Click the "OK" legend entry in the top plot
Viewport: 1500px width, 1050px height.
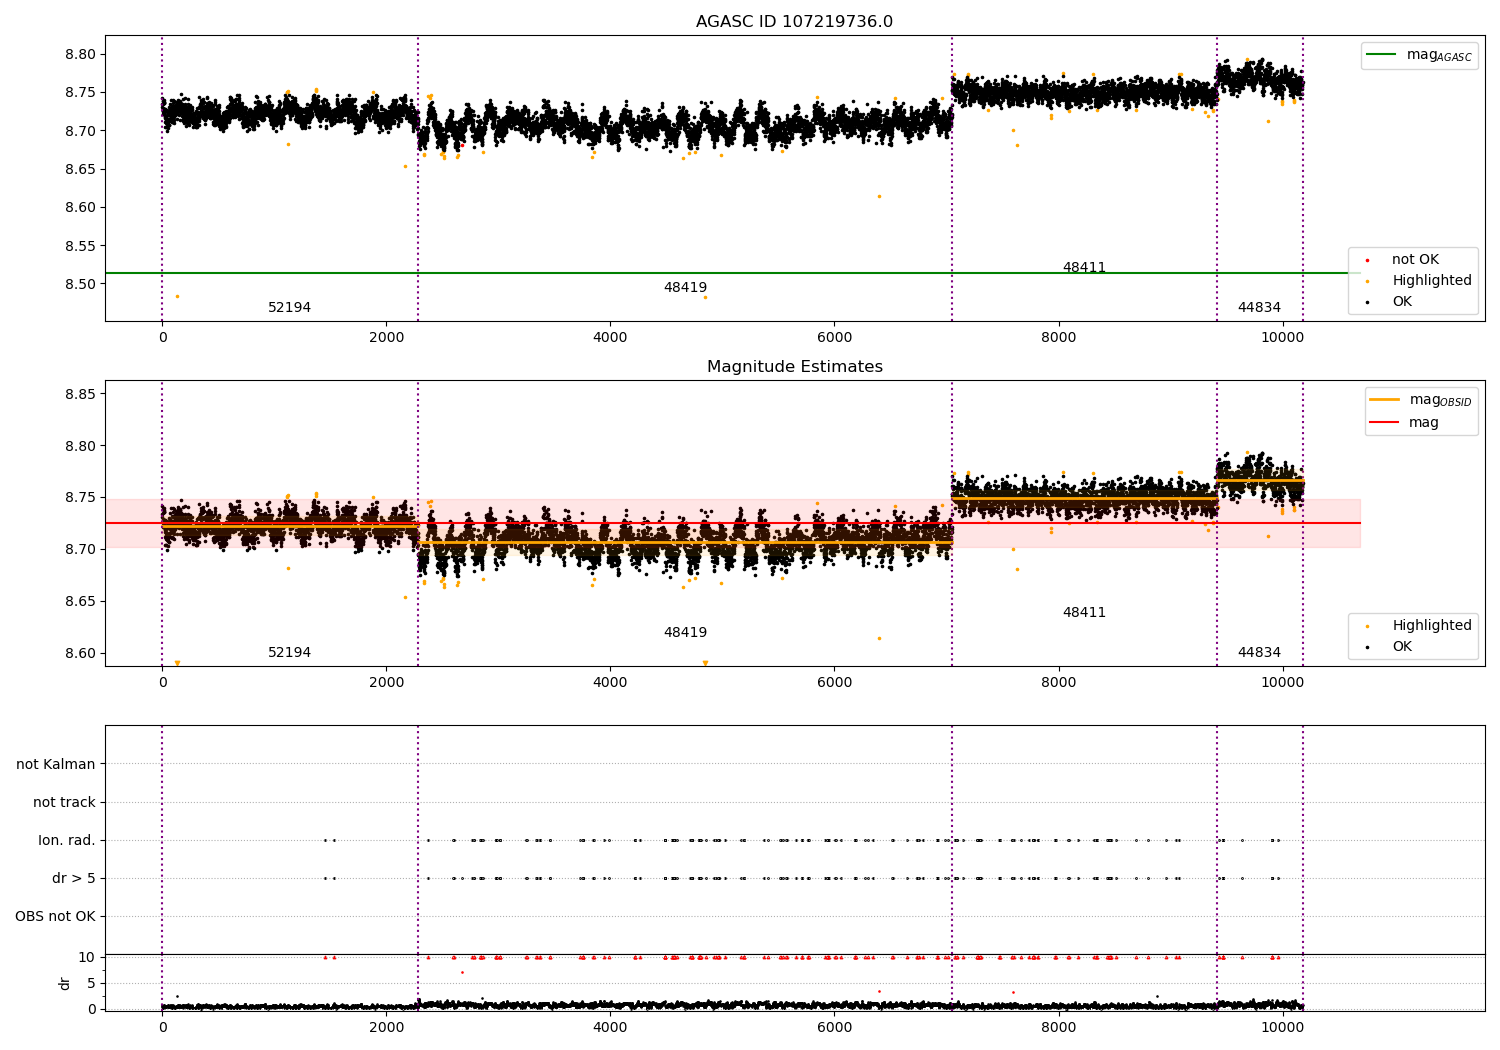point(1402,302)
